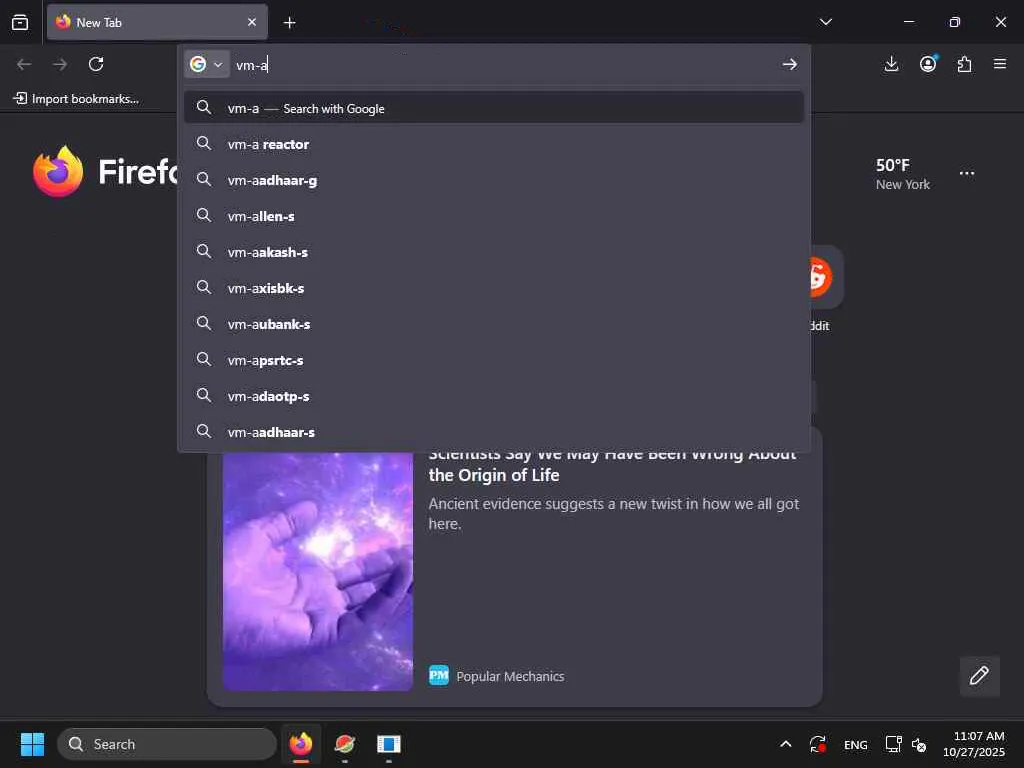Open the Windows Start menu

(32, 744)
